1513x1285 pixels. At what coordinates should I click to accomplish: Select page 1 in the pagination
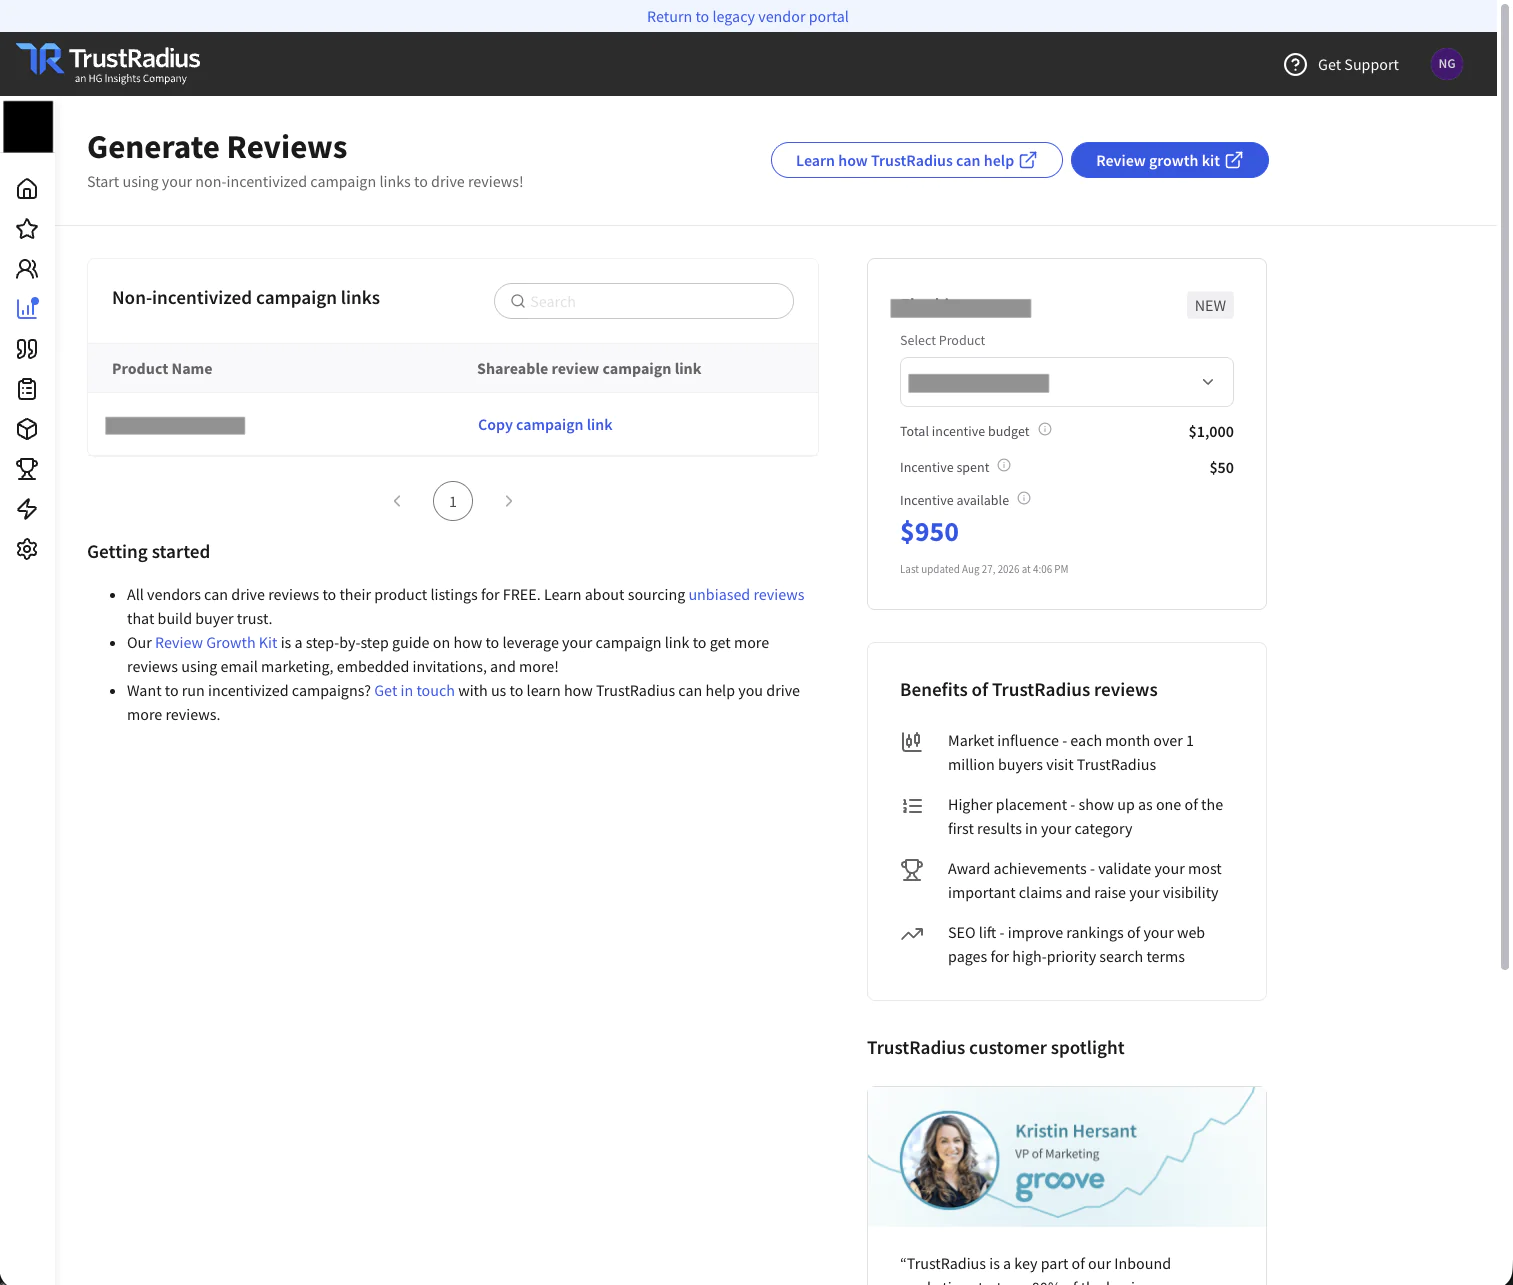(453, 501)
